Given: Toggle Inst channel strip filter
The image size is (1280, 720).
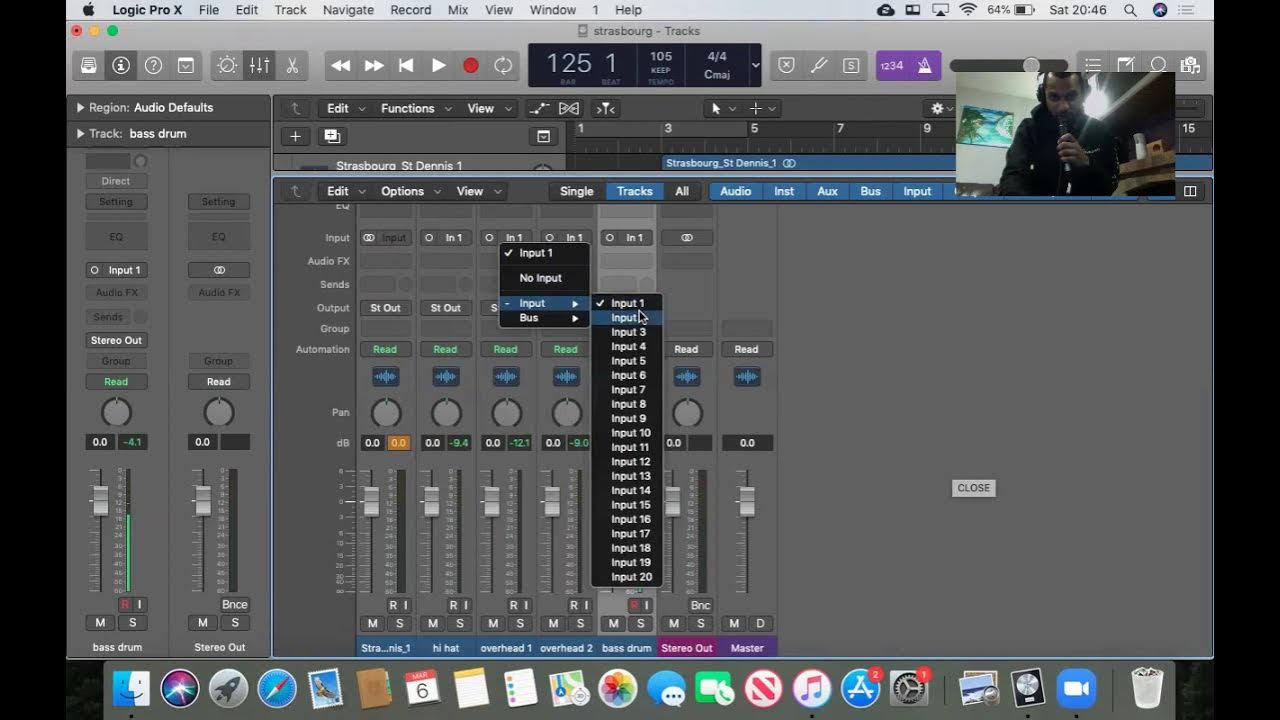Looking at the screenshot, I should [x=784, y=191].
